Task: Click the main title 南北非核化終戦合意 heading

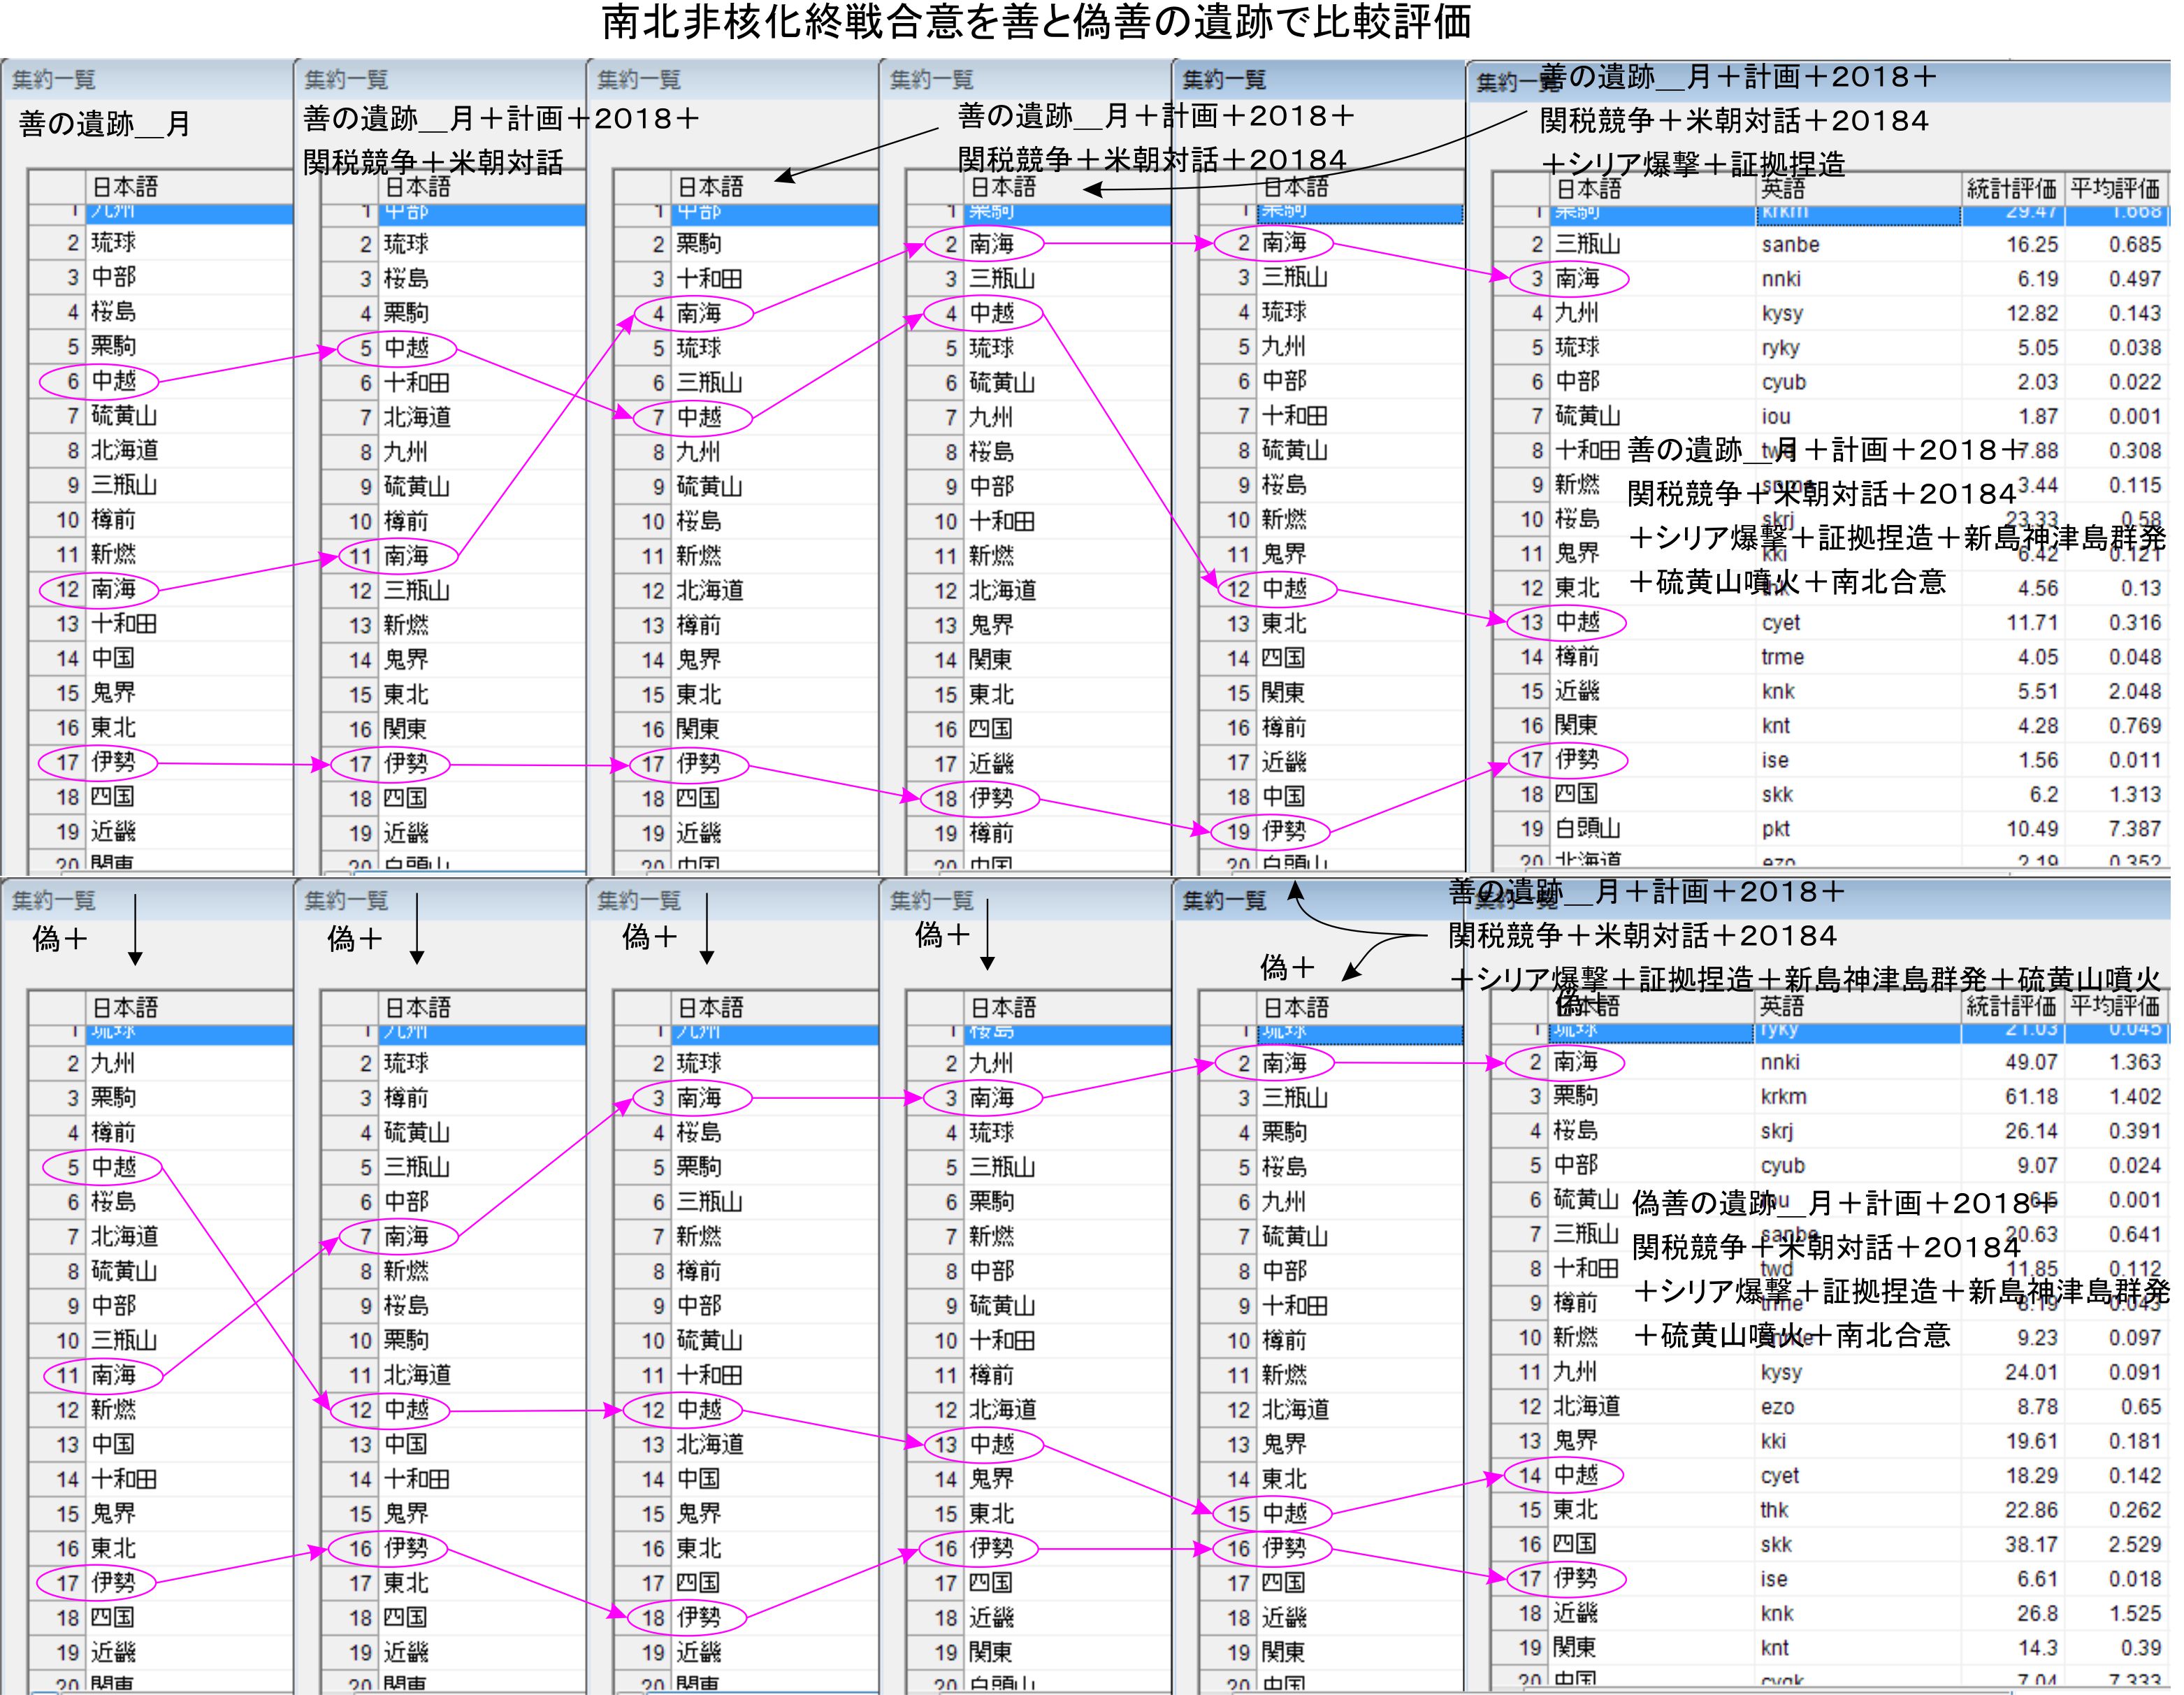Action: pos(1035,22)
